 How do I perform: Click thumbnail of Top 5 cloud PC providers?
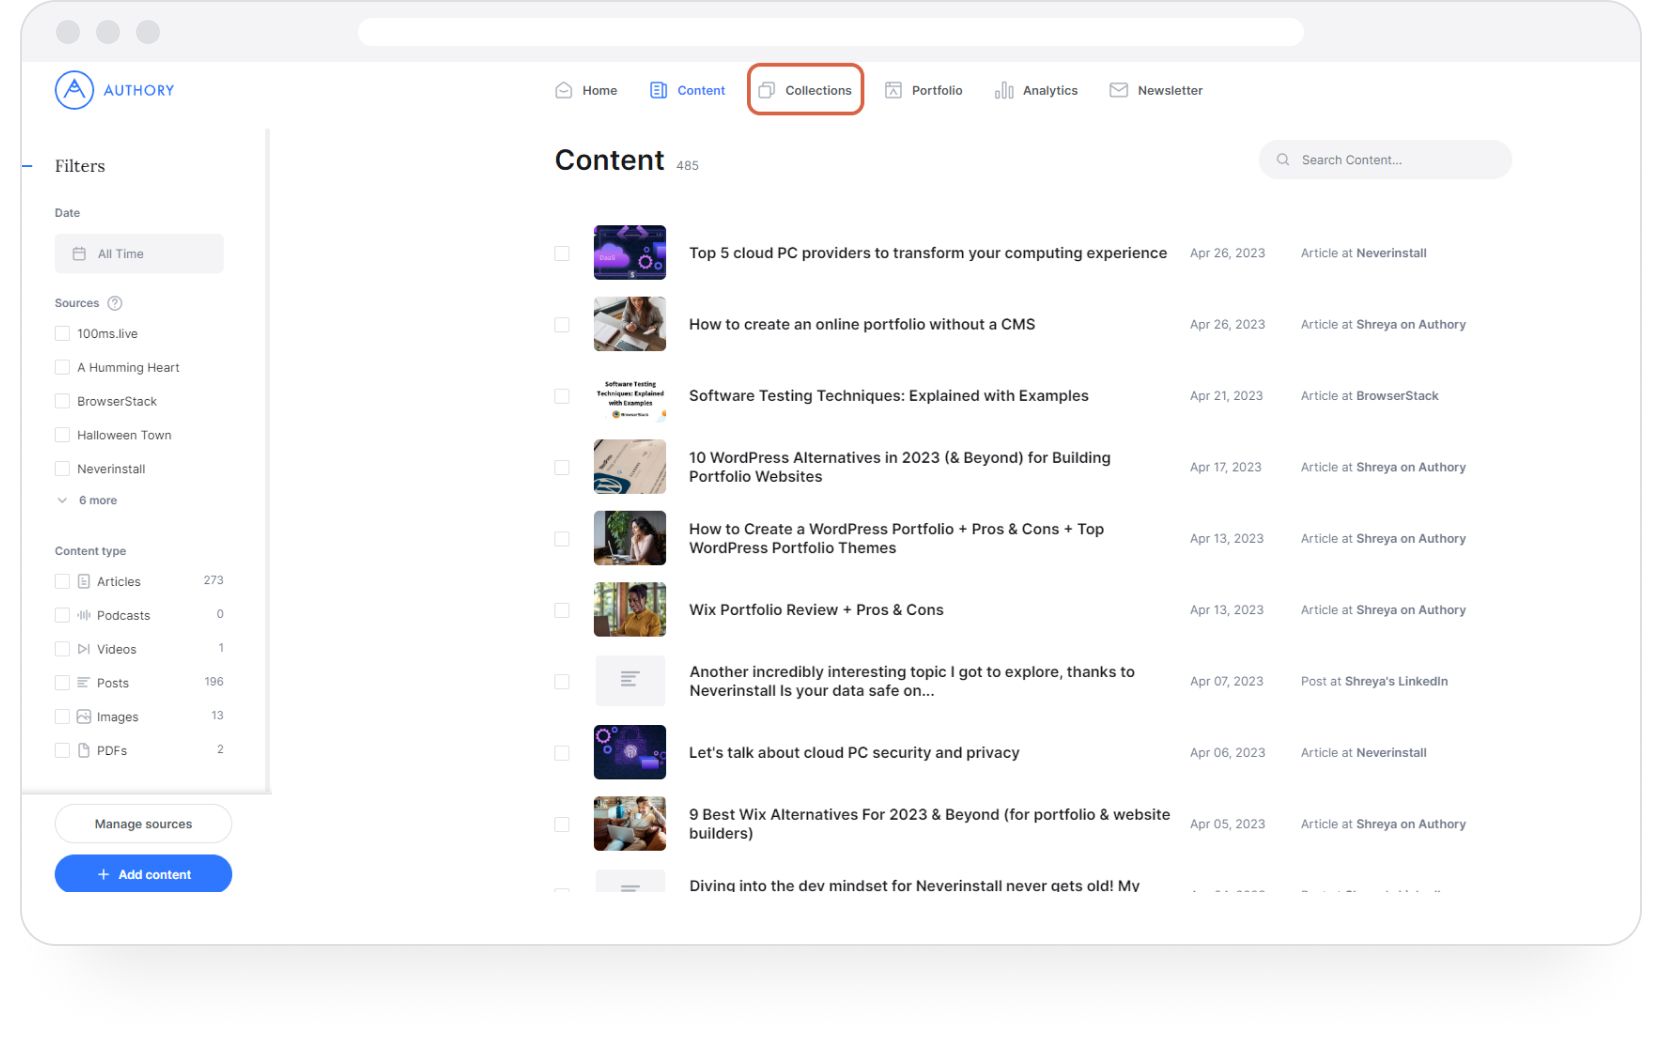pos(630,252)
